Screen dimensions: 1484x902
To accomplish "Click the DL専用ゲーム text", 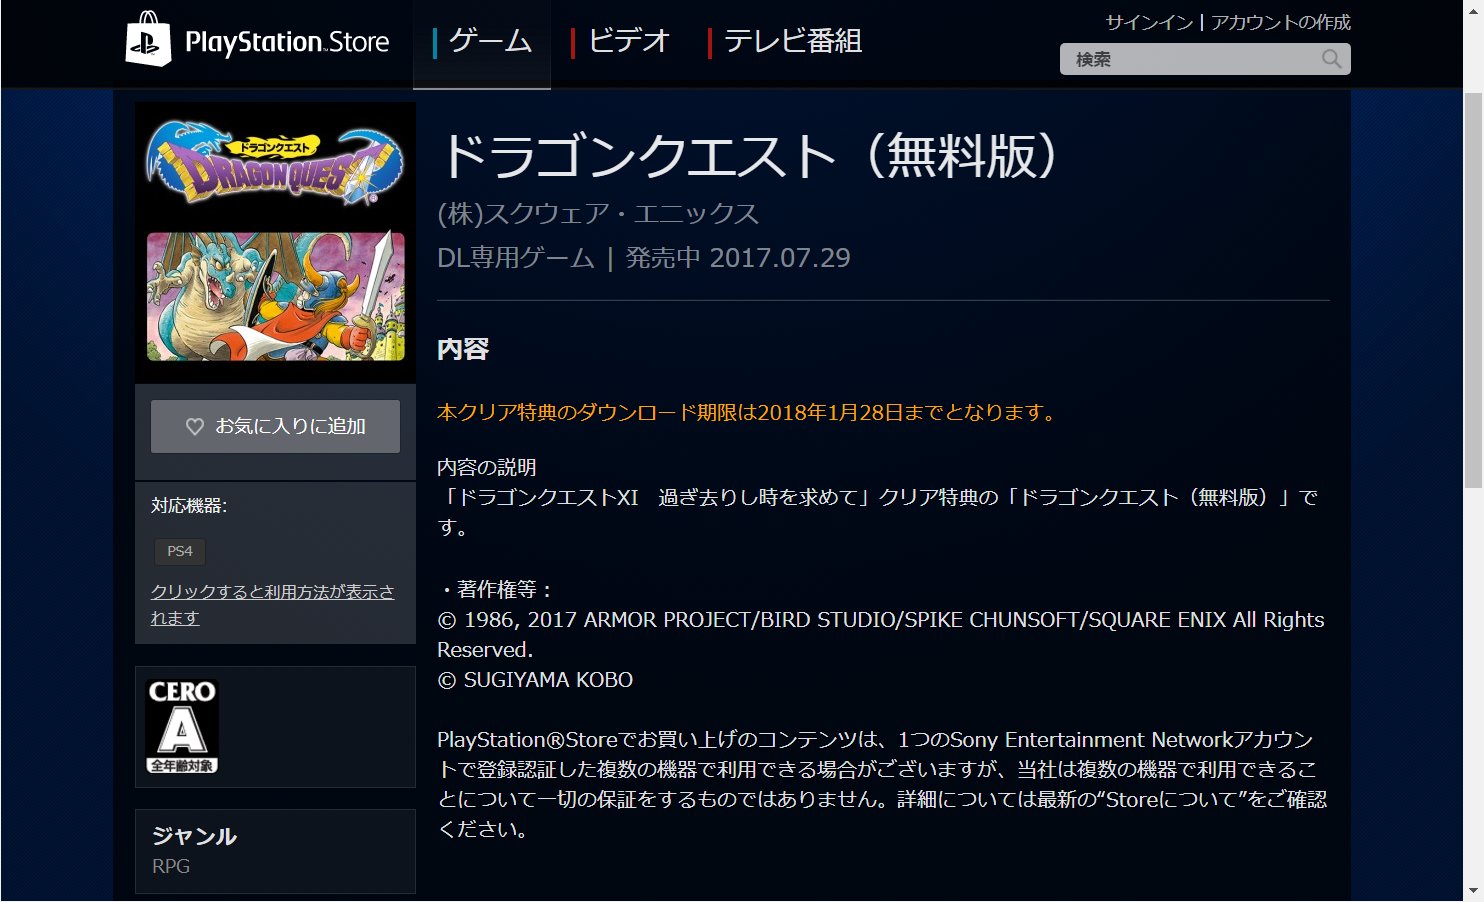I will (516, 258).
